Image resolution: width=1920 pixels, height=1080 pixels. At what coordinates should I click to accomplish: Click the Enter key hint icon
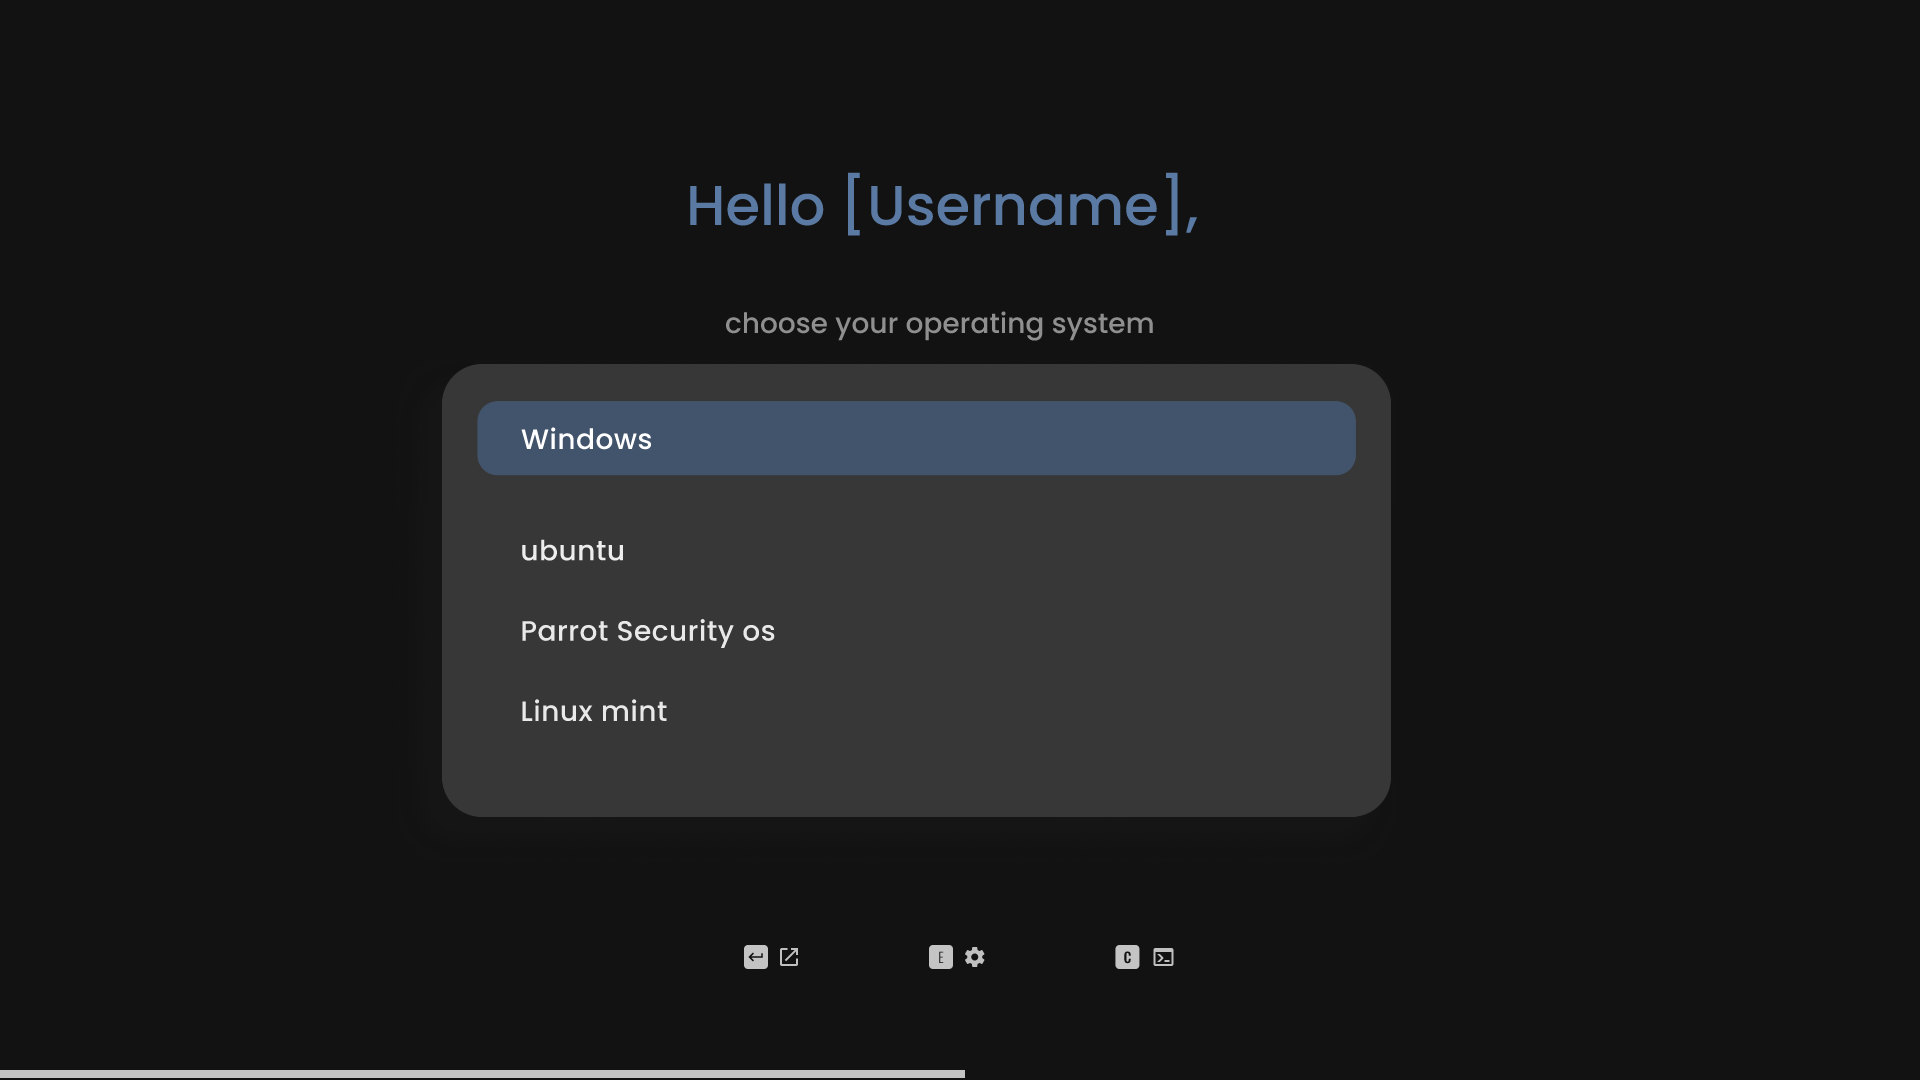click(x=755, y=957)
